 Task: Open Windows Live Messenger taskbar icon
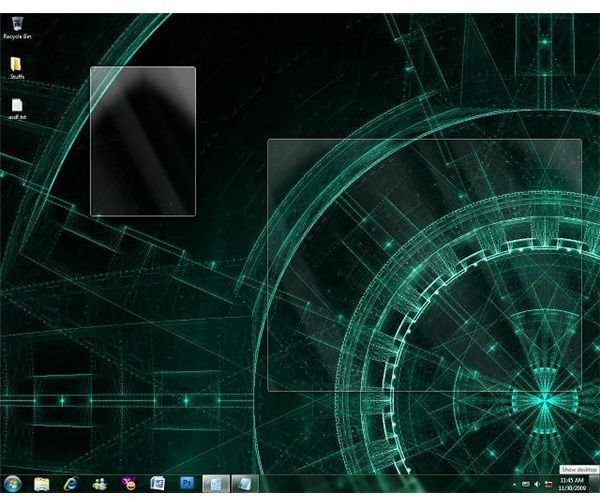[x=99, y=484]
